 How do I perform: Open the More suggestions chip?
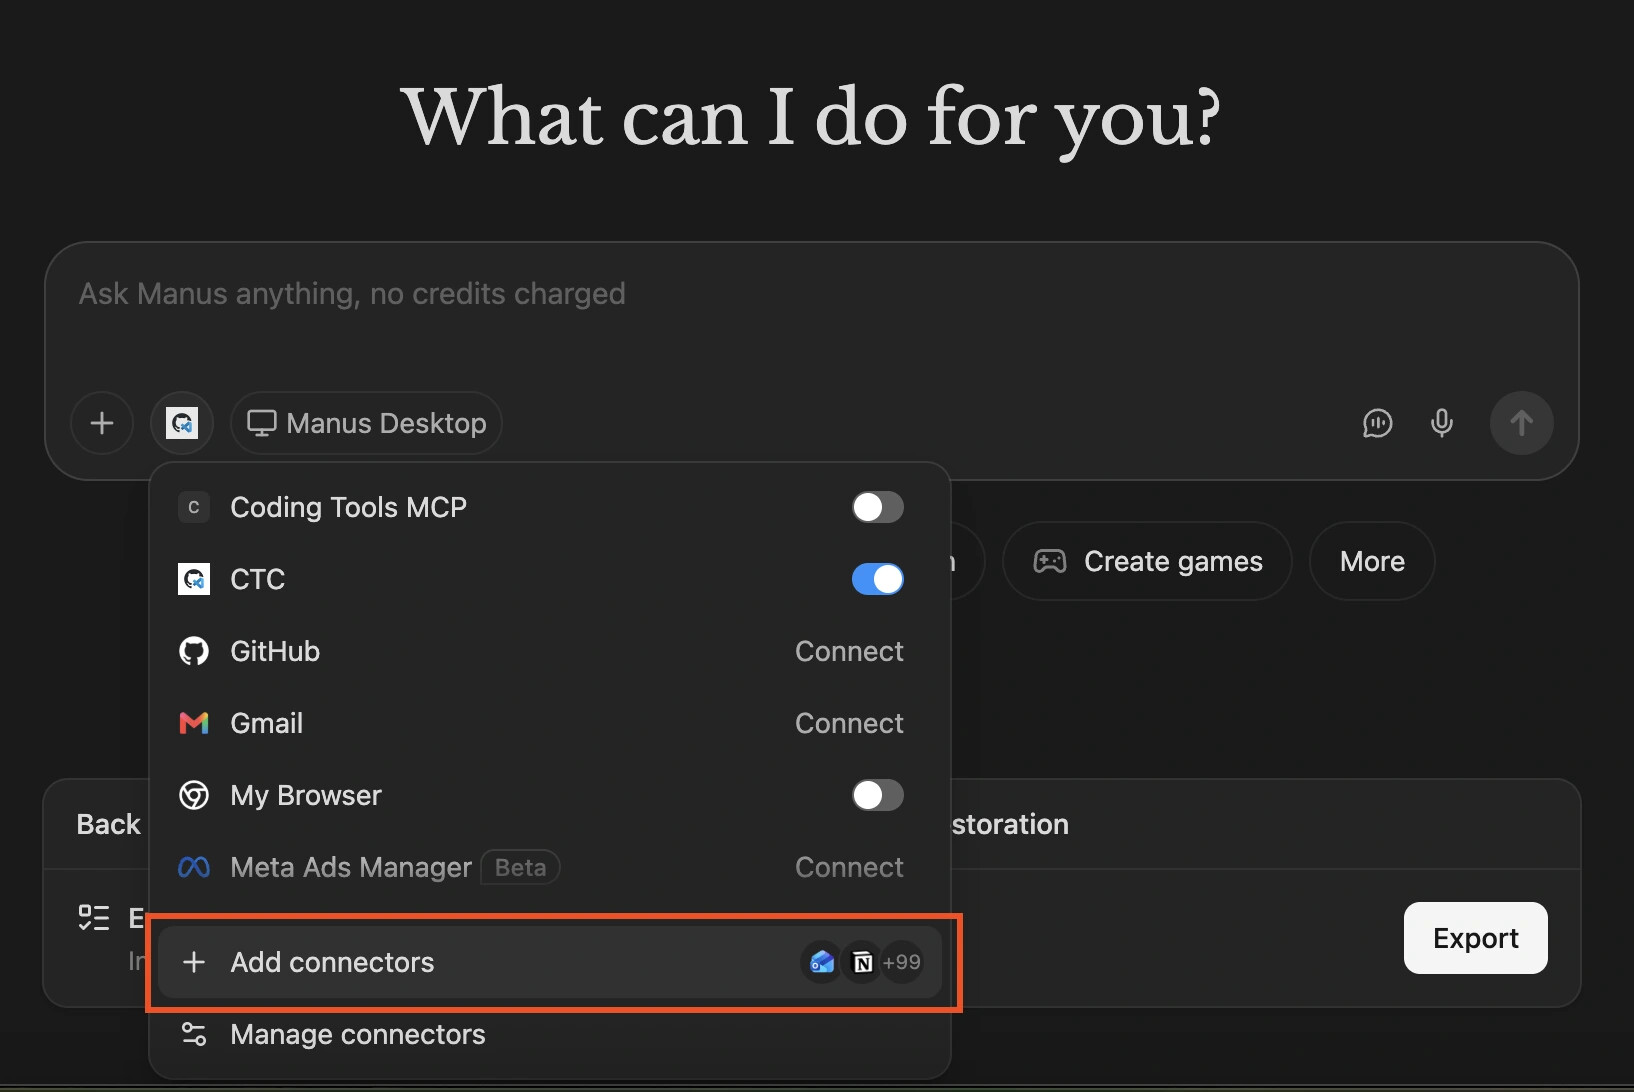pyautogui.click(x=1372, y=561)
